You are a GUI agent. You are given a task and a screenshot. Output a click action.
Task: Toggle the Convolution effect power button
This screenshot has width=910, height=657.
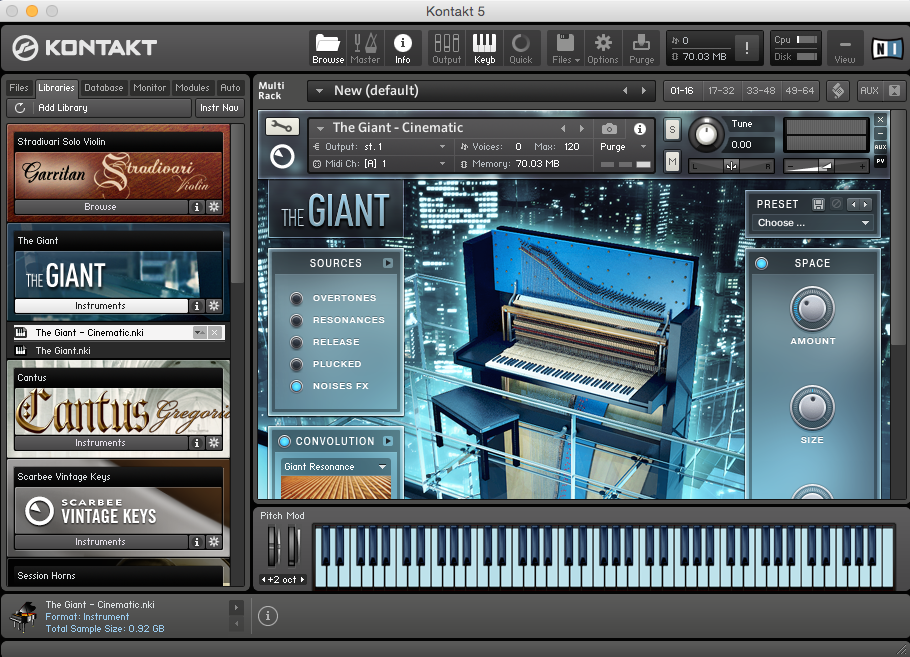[284, 442]
